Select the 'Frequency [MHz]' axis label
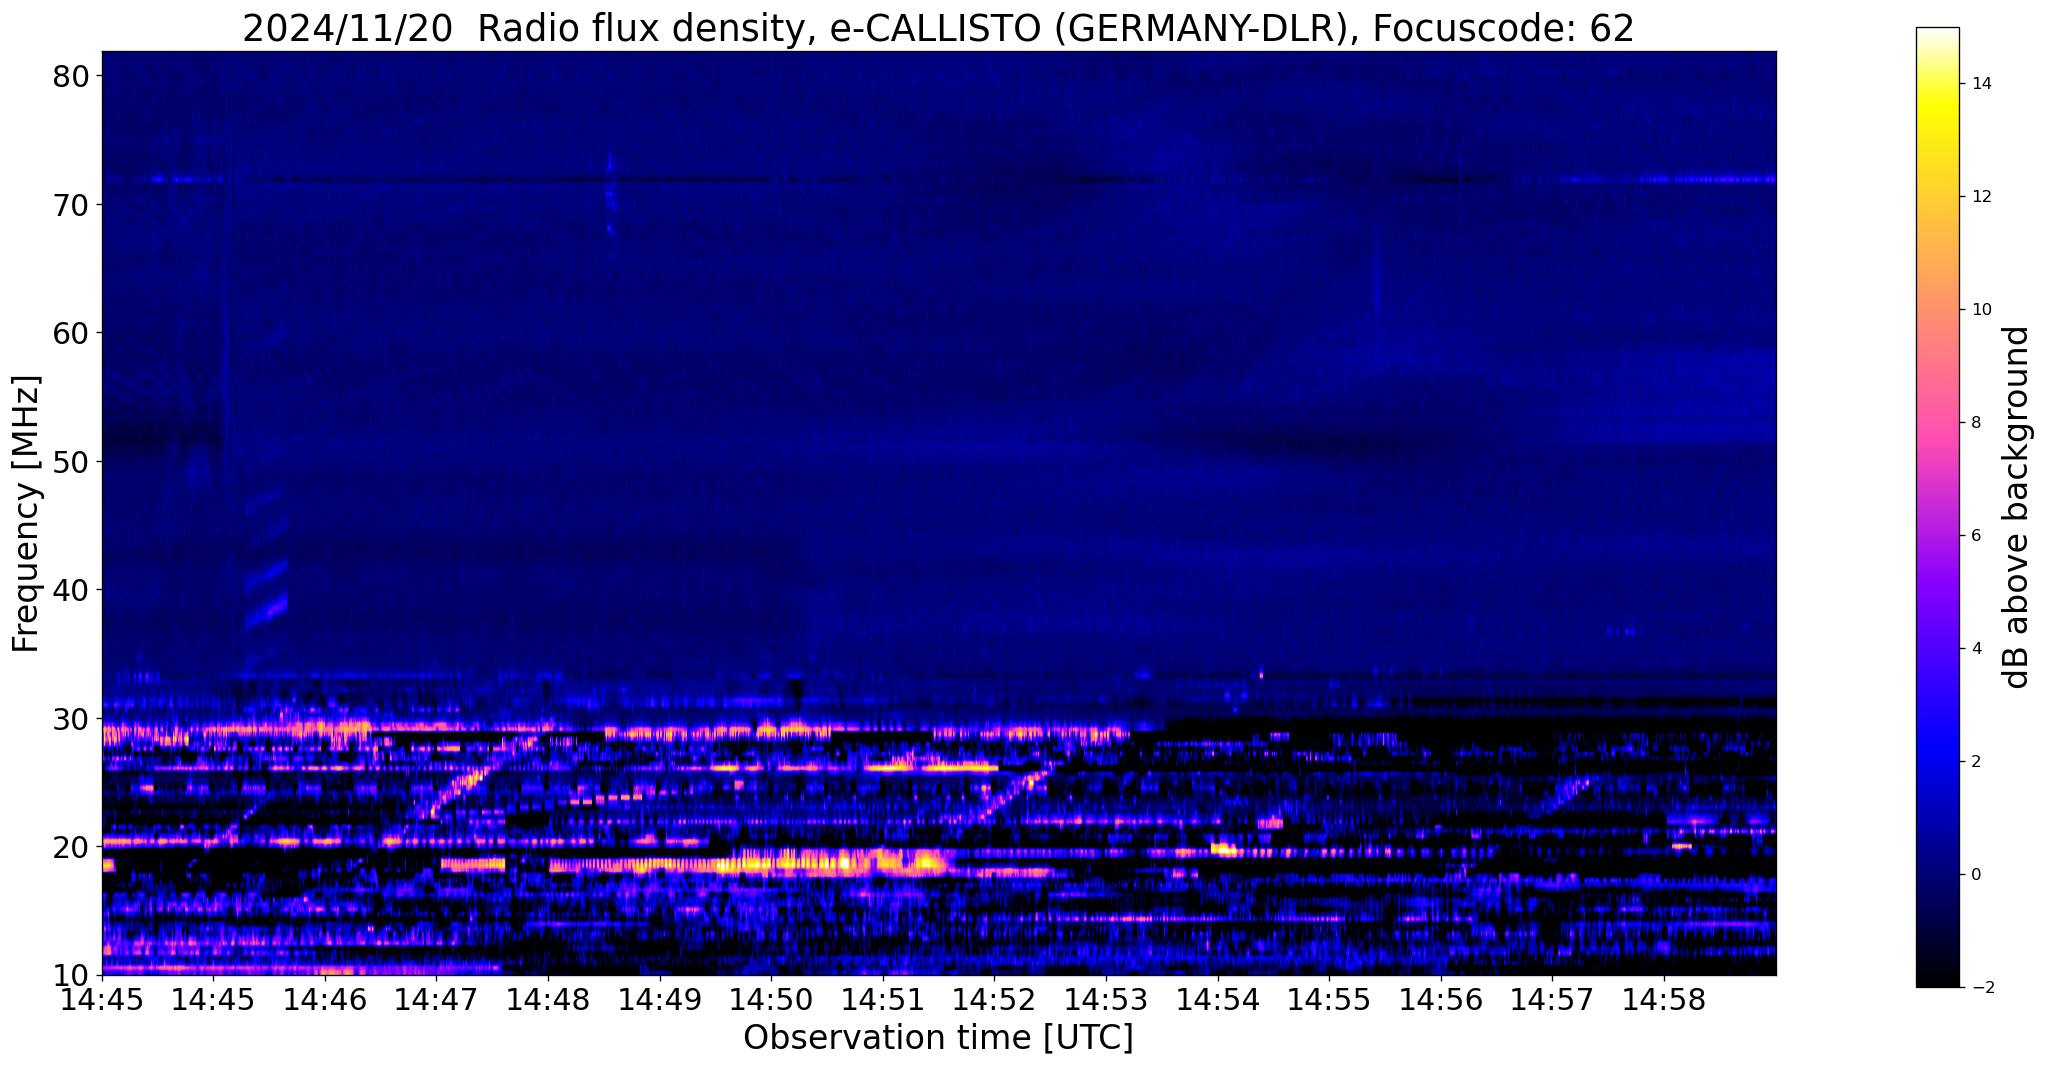 (x=27, y=513)
